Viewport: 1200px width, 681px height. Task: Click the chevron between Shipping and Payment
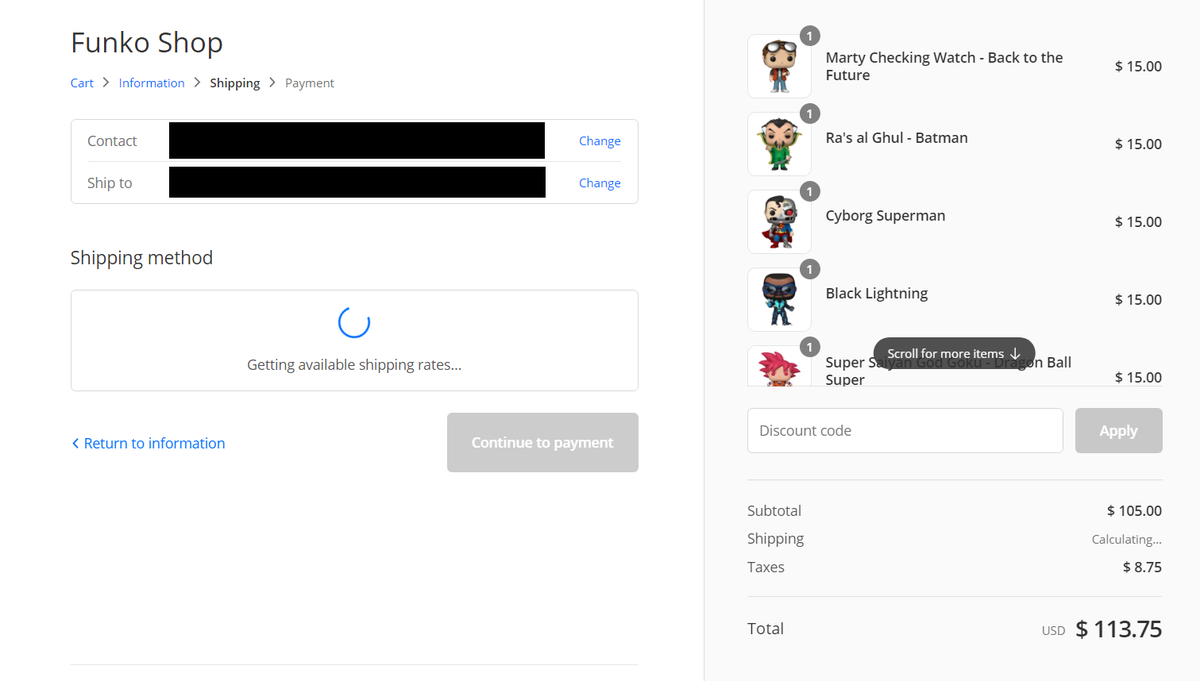272,83
